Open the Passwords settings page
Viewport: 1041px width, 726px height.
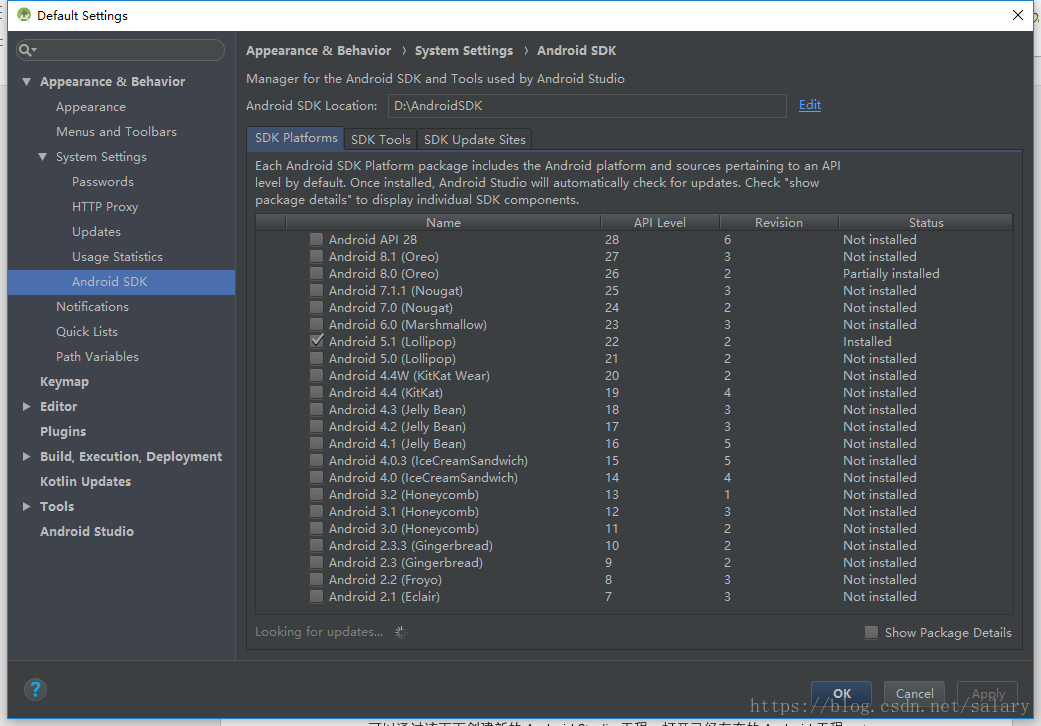pyautogui.click(x=103, y=182)
